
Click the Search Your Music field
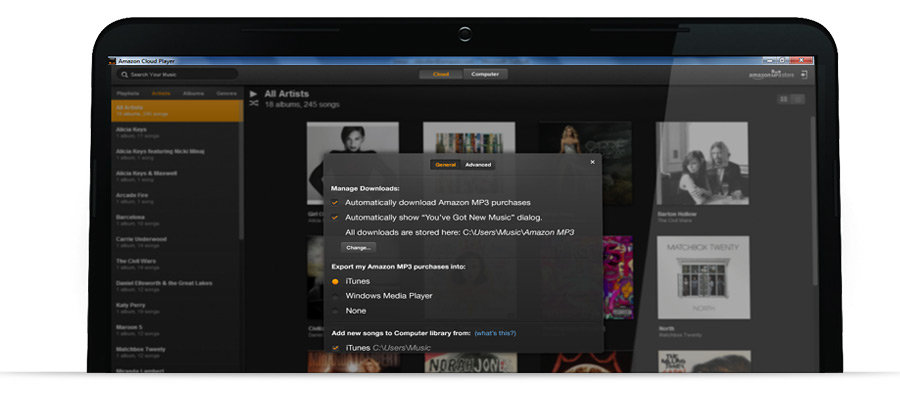(177, 75)
